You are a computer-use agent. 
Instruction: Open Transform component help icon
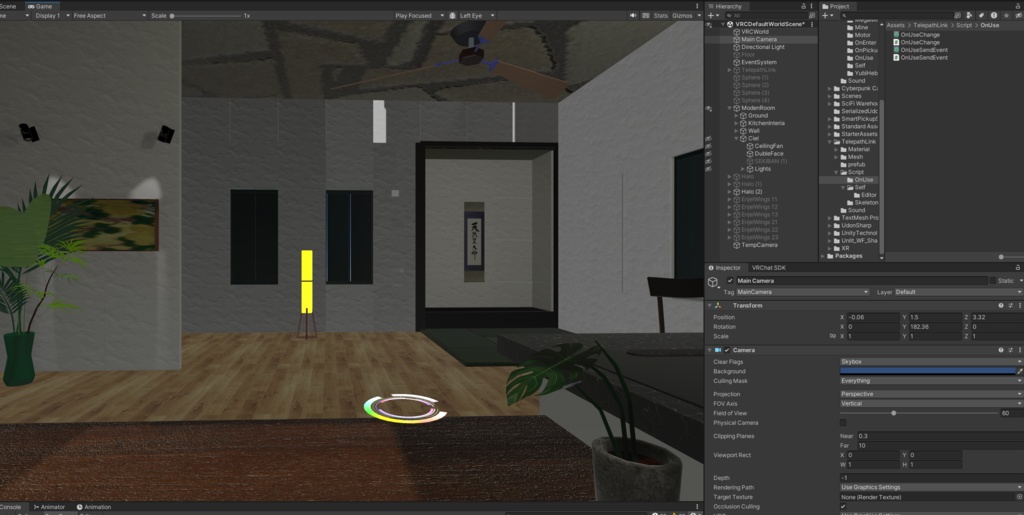(1000, 305)
